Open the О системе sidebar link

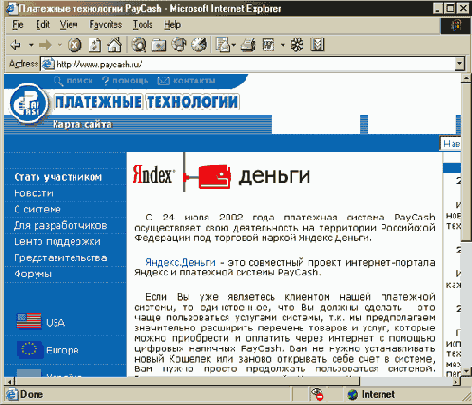pyautogui.click(x=37, y=209)
